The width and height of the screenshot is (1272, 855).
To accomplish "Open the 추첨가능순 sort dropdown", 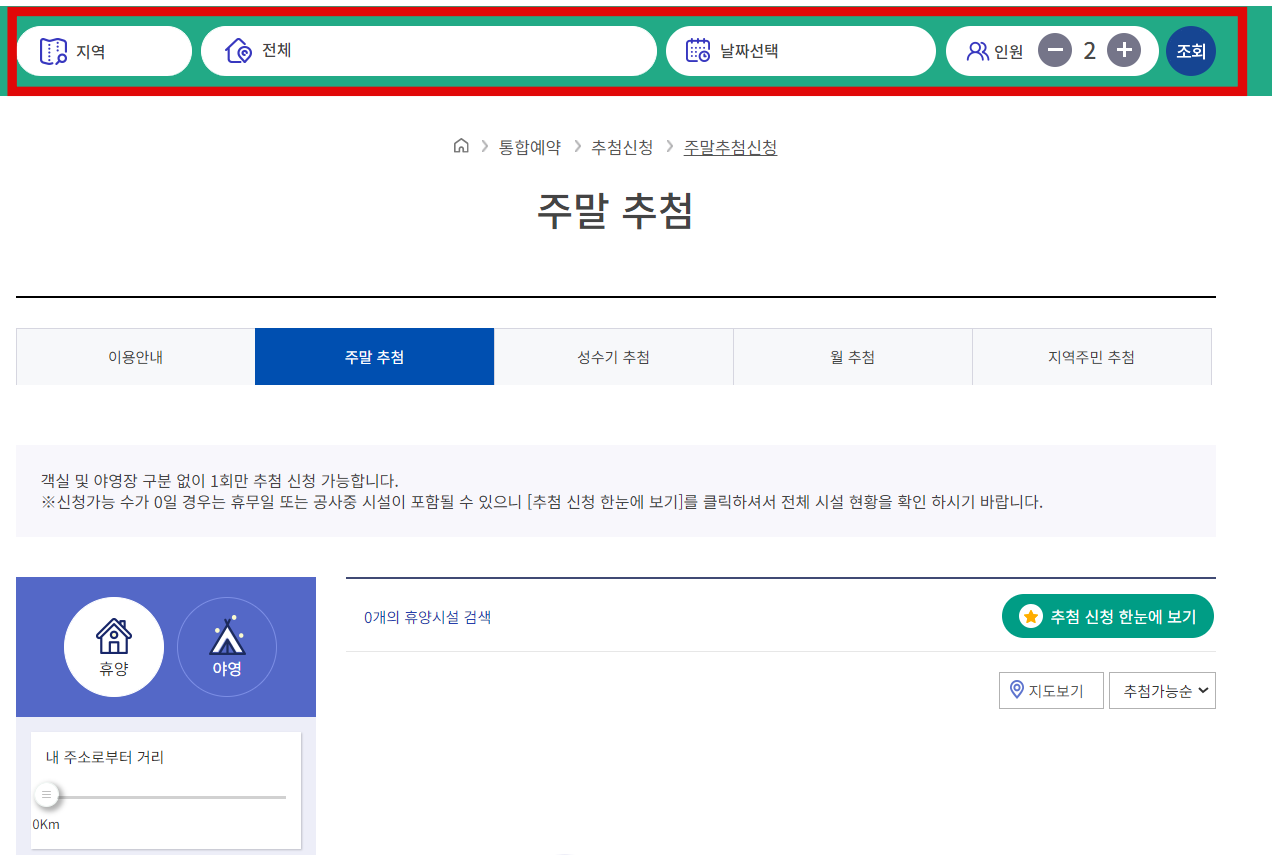I will click(x=1162, y=690).
